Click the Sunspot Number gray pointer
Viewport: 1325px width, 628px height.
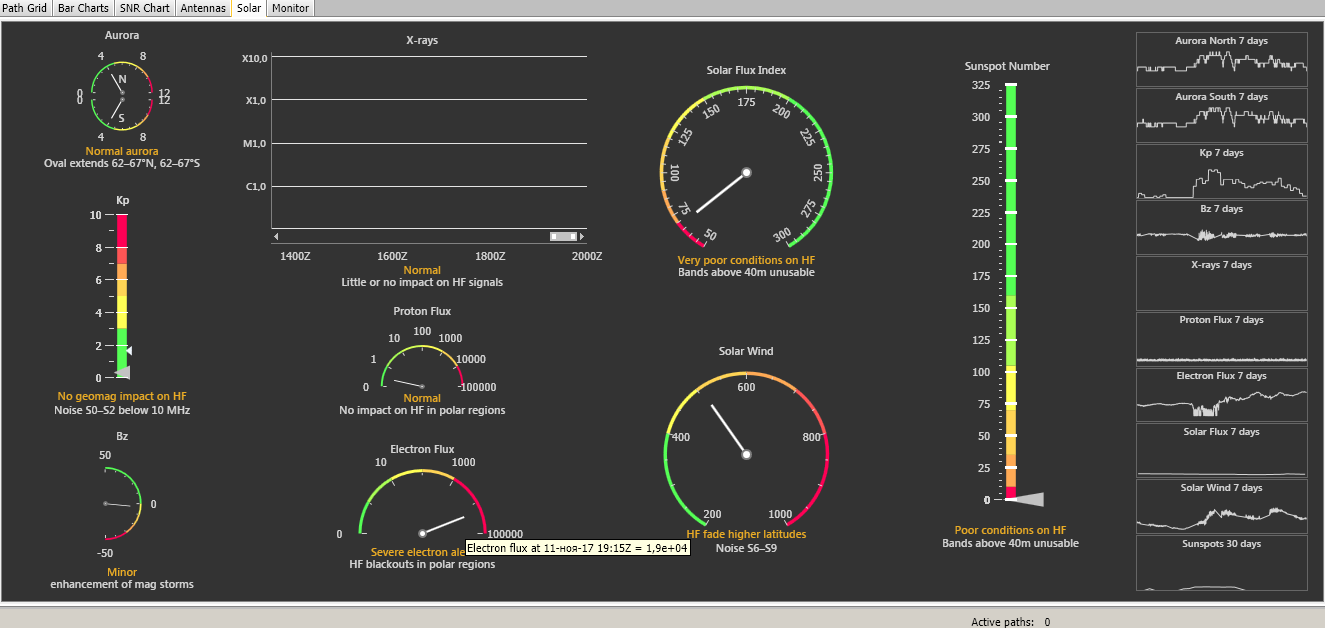pos(1024,499)
